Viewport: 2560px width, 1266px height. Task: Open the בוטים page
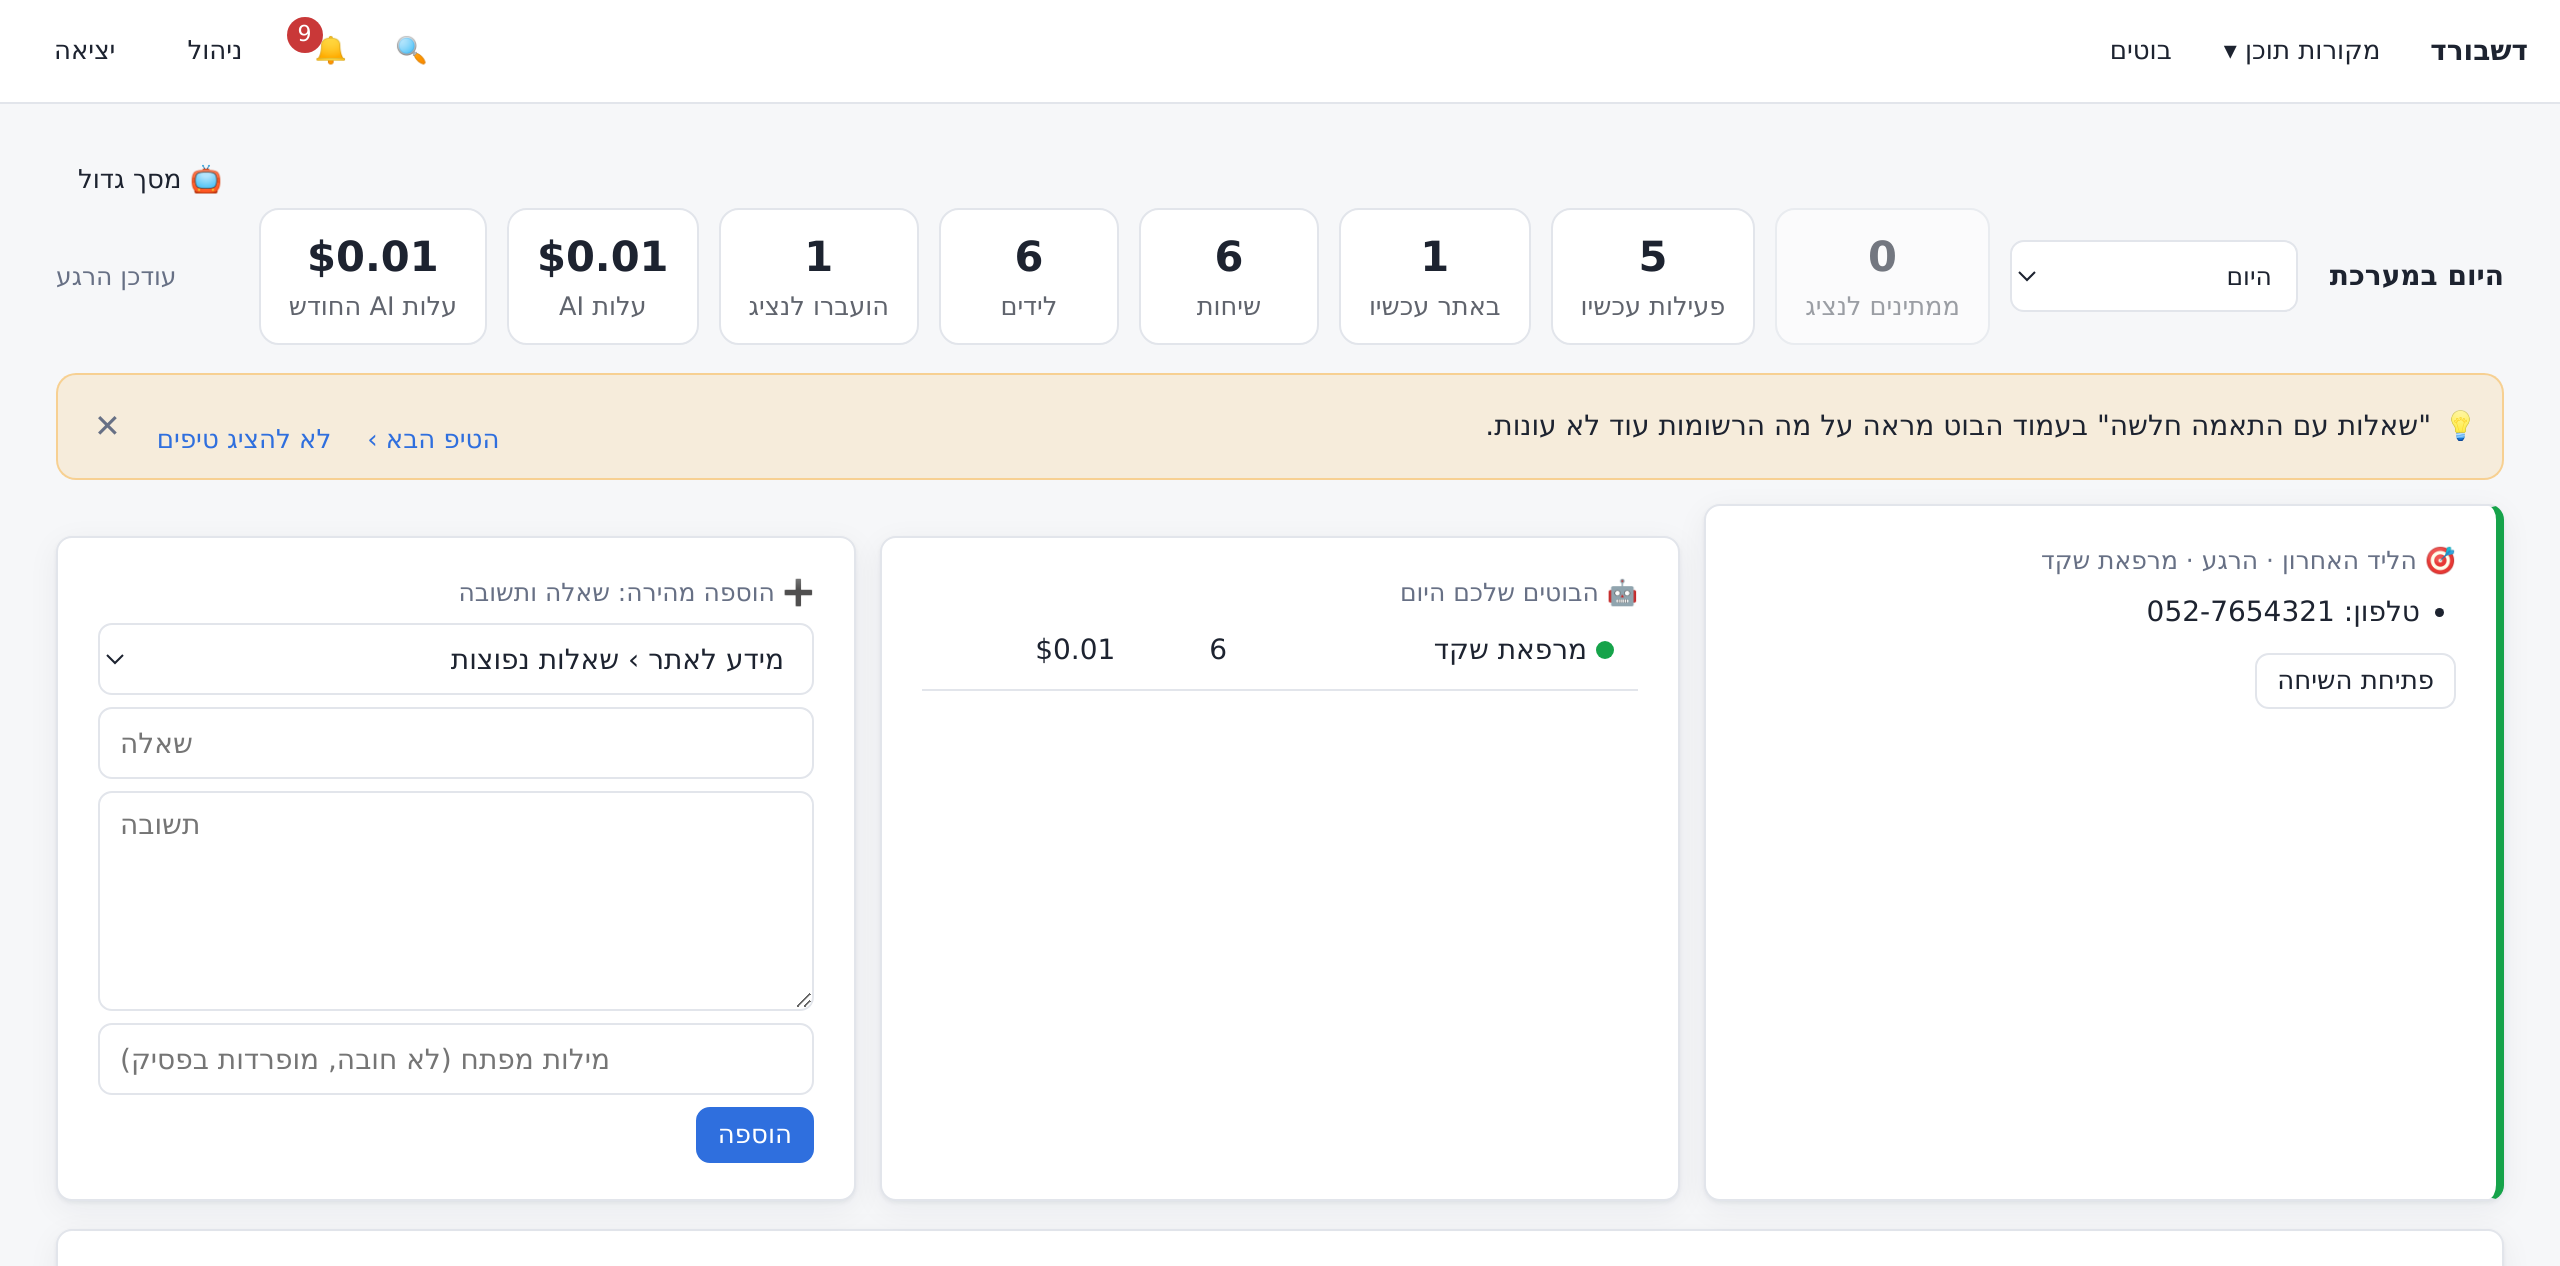coord(2140,51)
